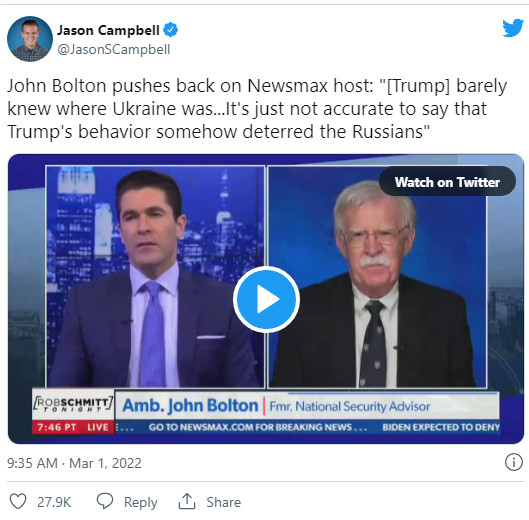Open the @JasonSCampbell handle link

[x=114, y=50]
